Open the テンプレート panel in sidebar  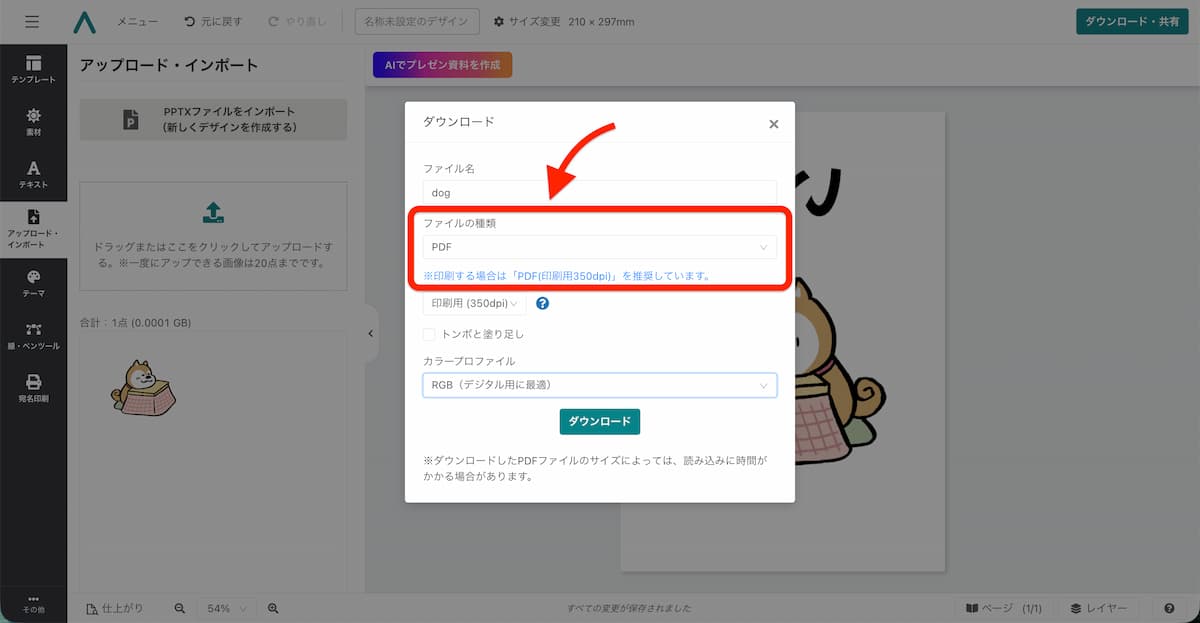pyautogui.click(x=33, y=69)
